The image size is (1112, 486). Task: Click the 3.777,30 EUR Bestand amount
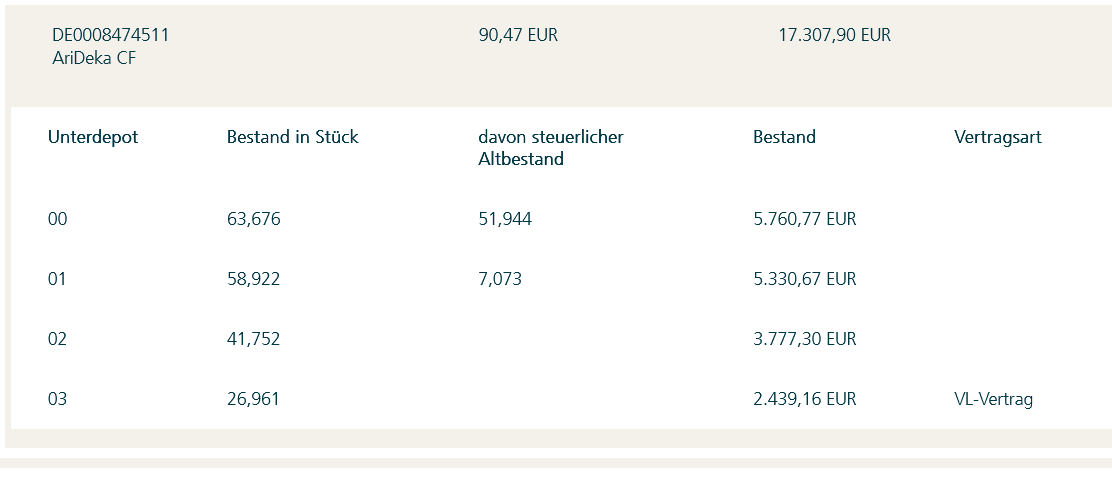[804, 339]
